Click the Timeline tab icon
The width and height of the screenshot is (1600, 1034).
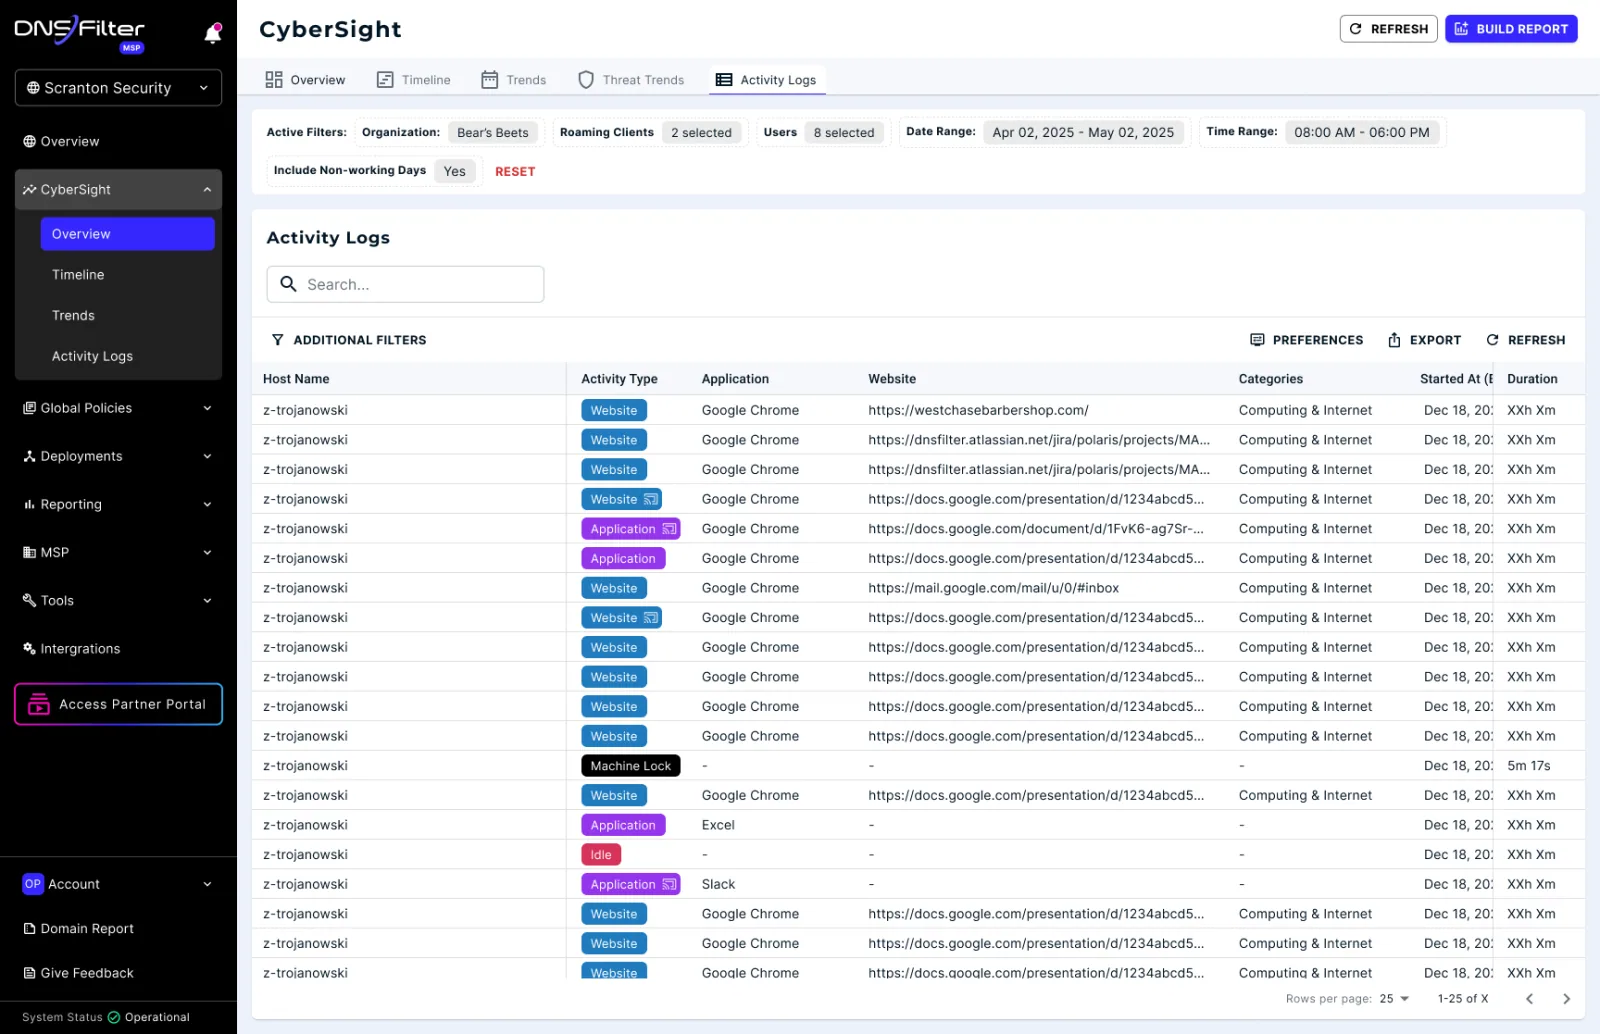coord(385,80)
